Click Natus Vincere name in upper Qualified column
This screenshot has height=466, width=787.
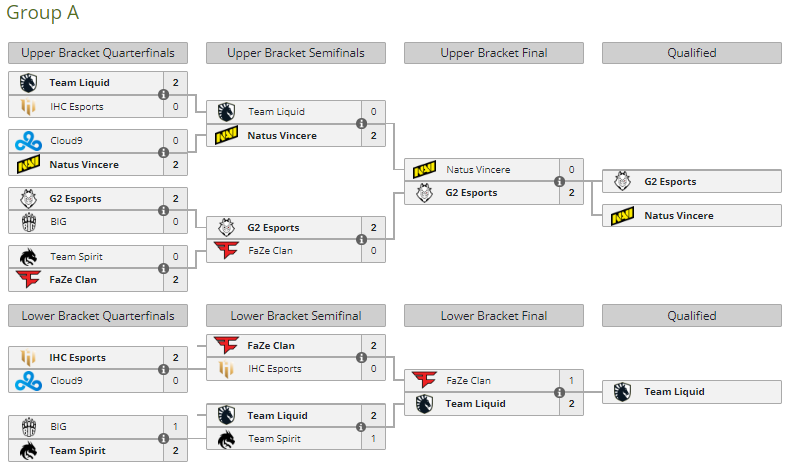click(679, 215)
